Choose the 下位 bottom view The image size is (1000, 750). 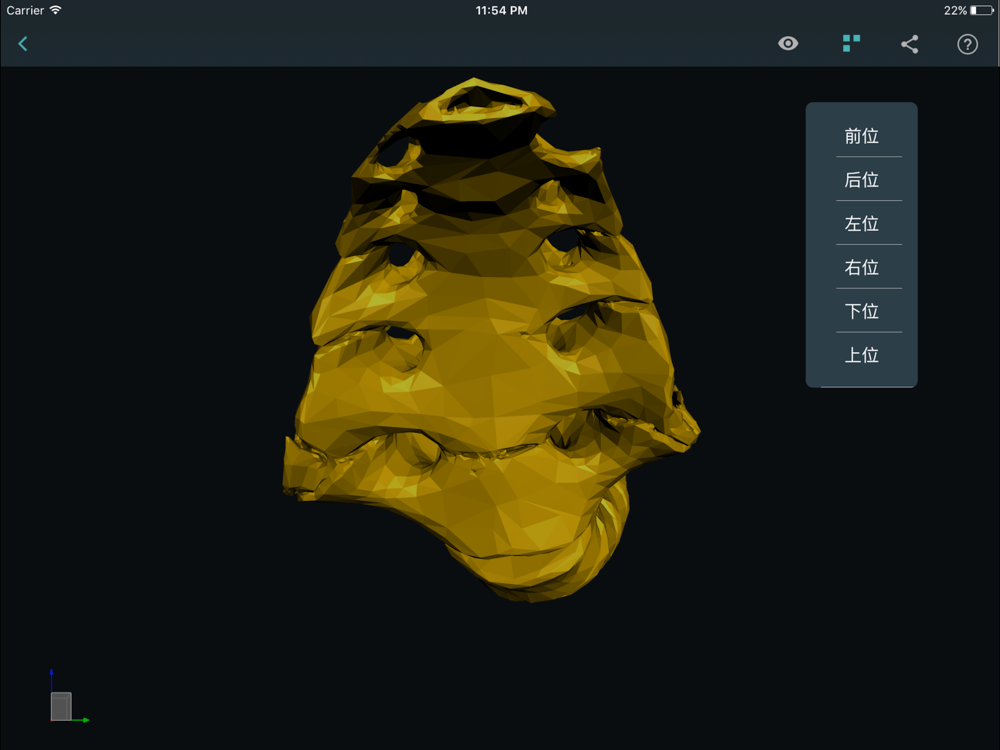[861, 312]
